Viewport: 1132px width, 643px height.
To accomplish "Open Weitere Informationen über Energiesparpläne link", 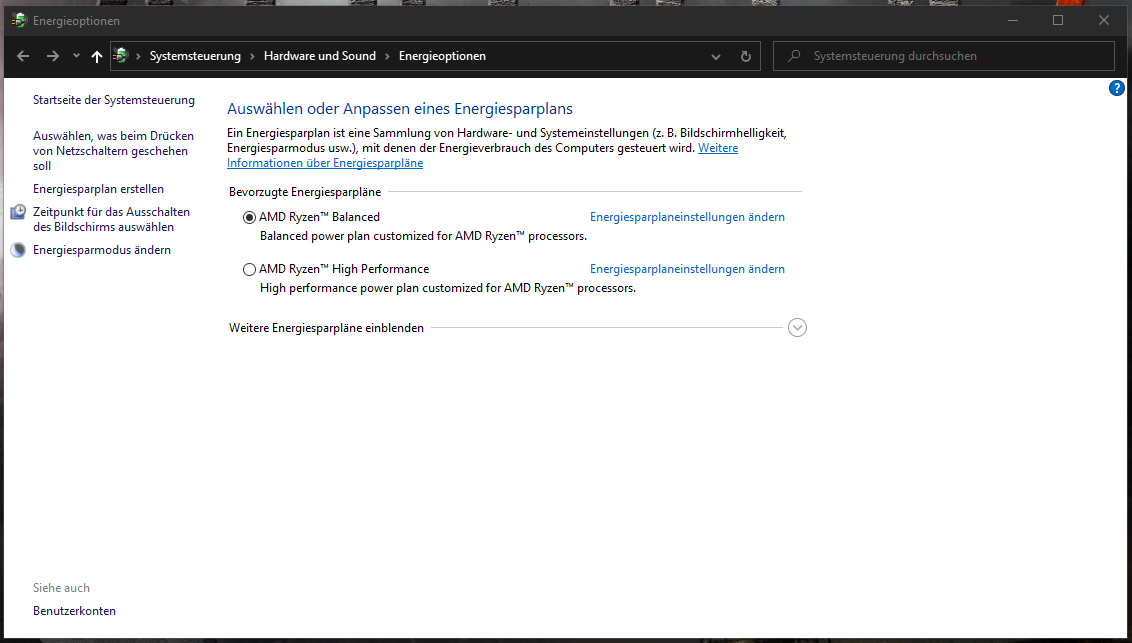I will point(482,156).
